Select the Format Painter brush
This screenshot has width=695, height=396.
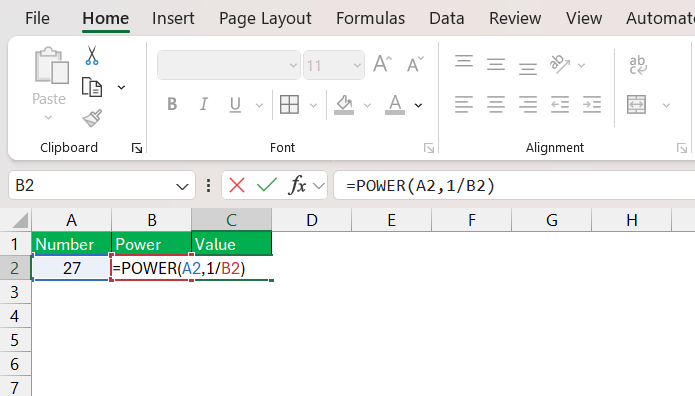(x=92, y=118)
